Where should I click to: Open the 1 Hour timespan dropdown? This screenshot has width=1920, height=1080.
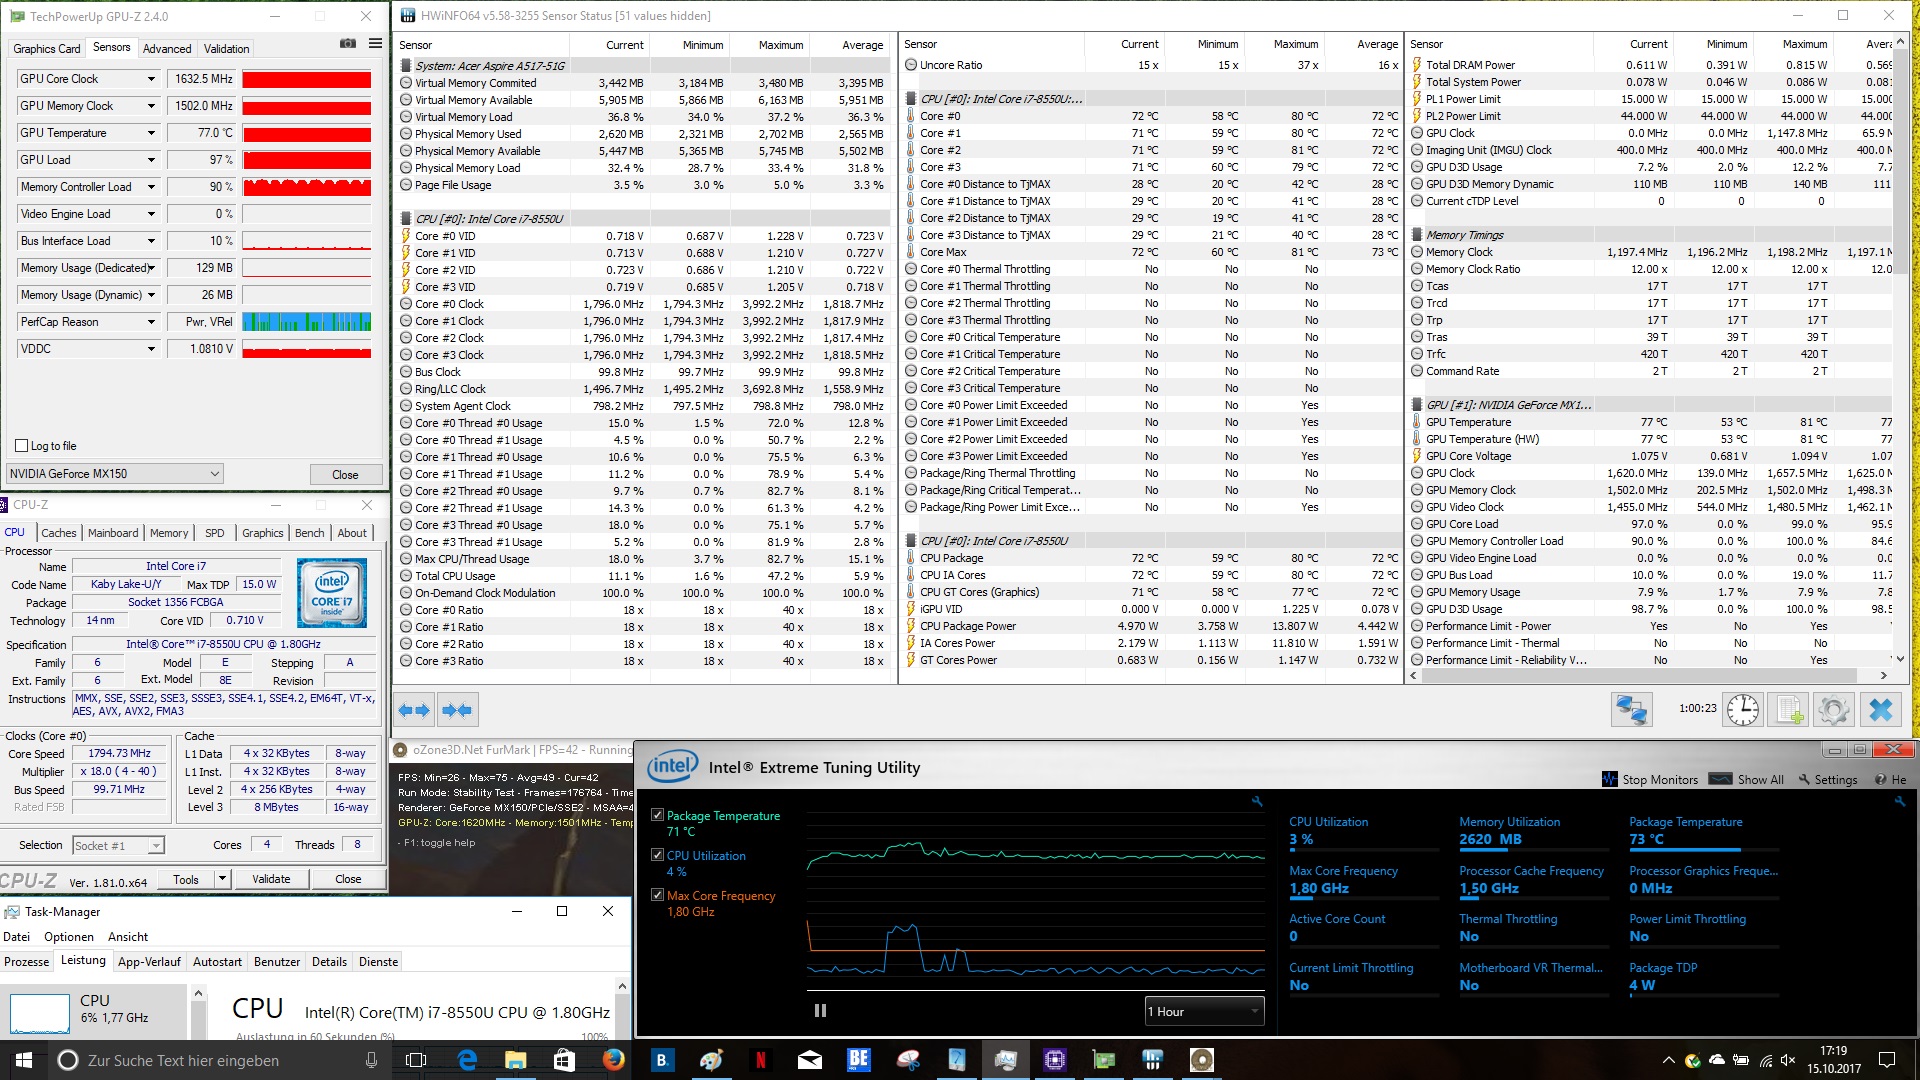1204,1011
